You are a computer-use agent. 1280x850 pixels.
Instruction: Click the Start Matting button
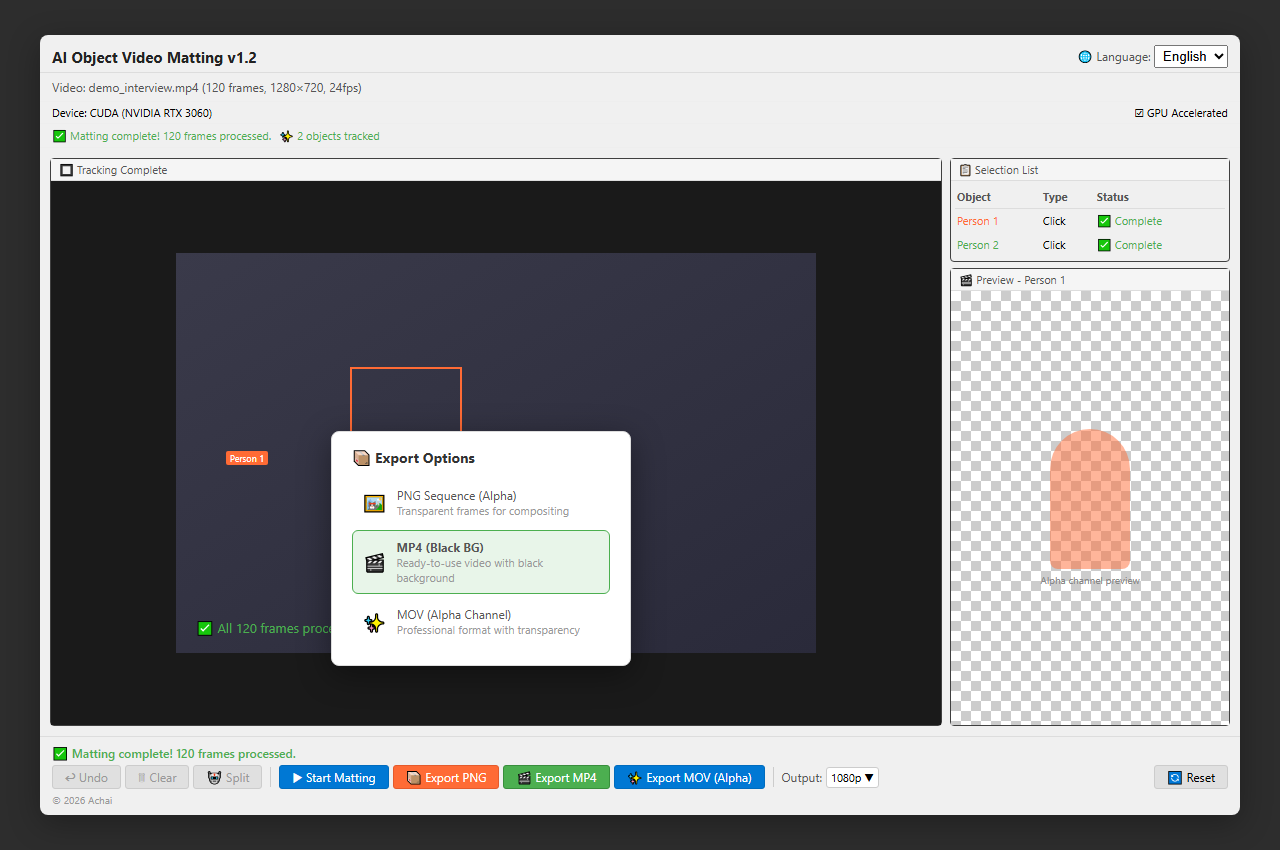(333, 777)
